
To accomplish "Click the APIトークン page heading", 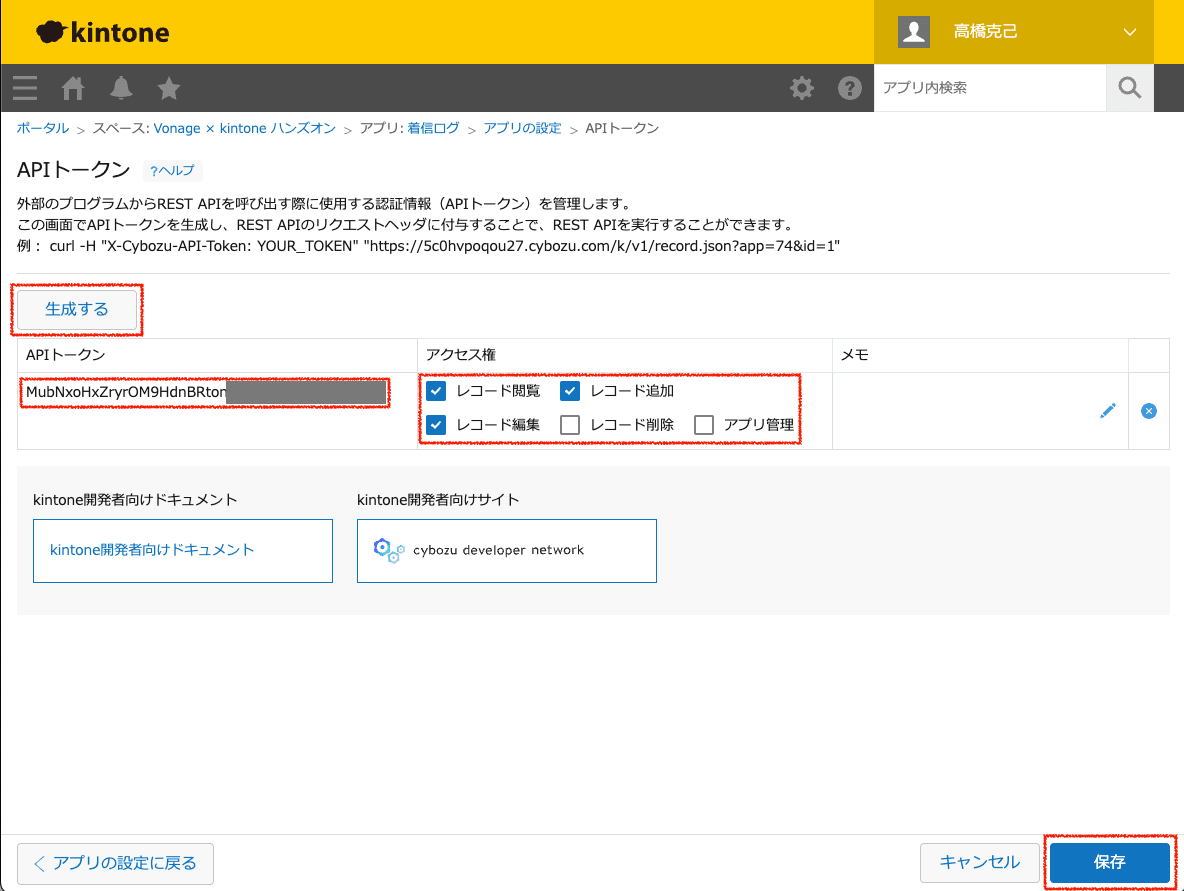I will (74, 170).
